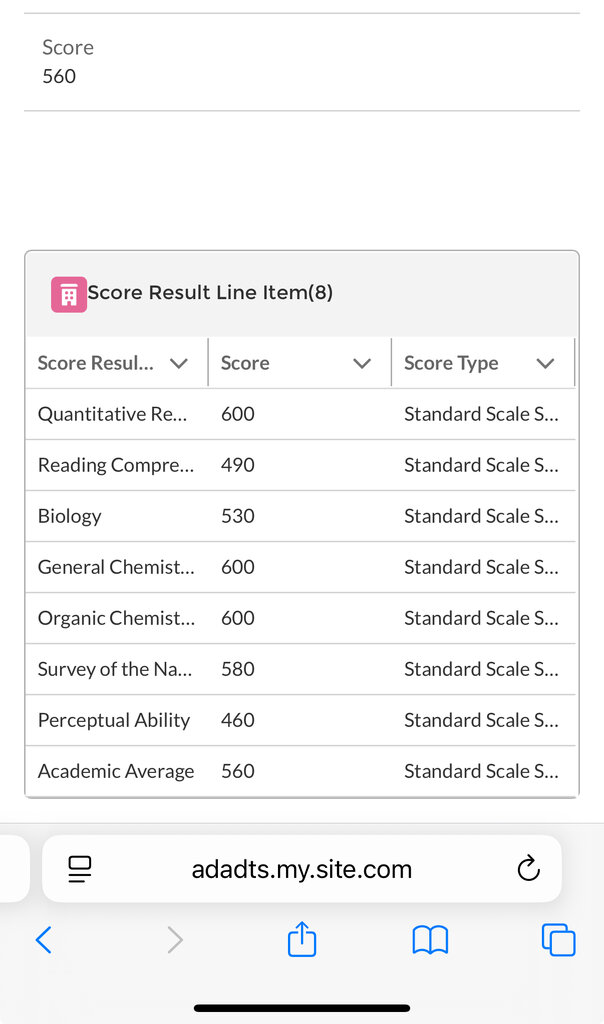Open Safari bookmarks book icon
Image resolution: width=604 pixels, height=1024 pixels.
click(430, 940)
